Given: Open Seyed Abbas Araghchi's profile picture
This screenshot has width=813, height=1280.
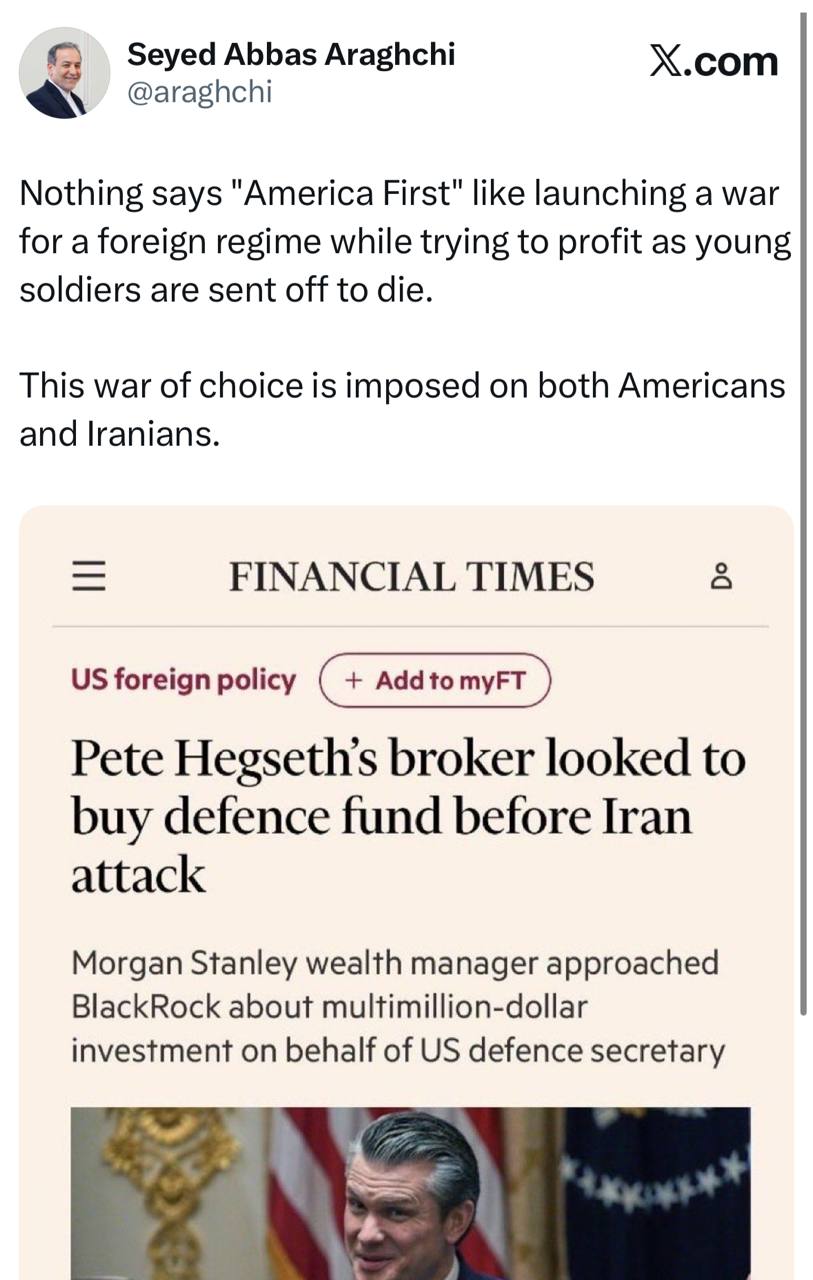Looking at the screenshot, I should pyautogui.click(x=65, y=73).
